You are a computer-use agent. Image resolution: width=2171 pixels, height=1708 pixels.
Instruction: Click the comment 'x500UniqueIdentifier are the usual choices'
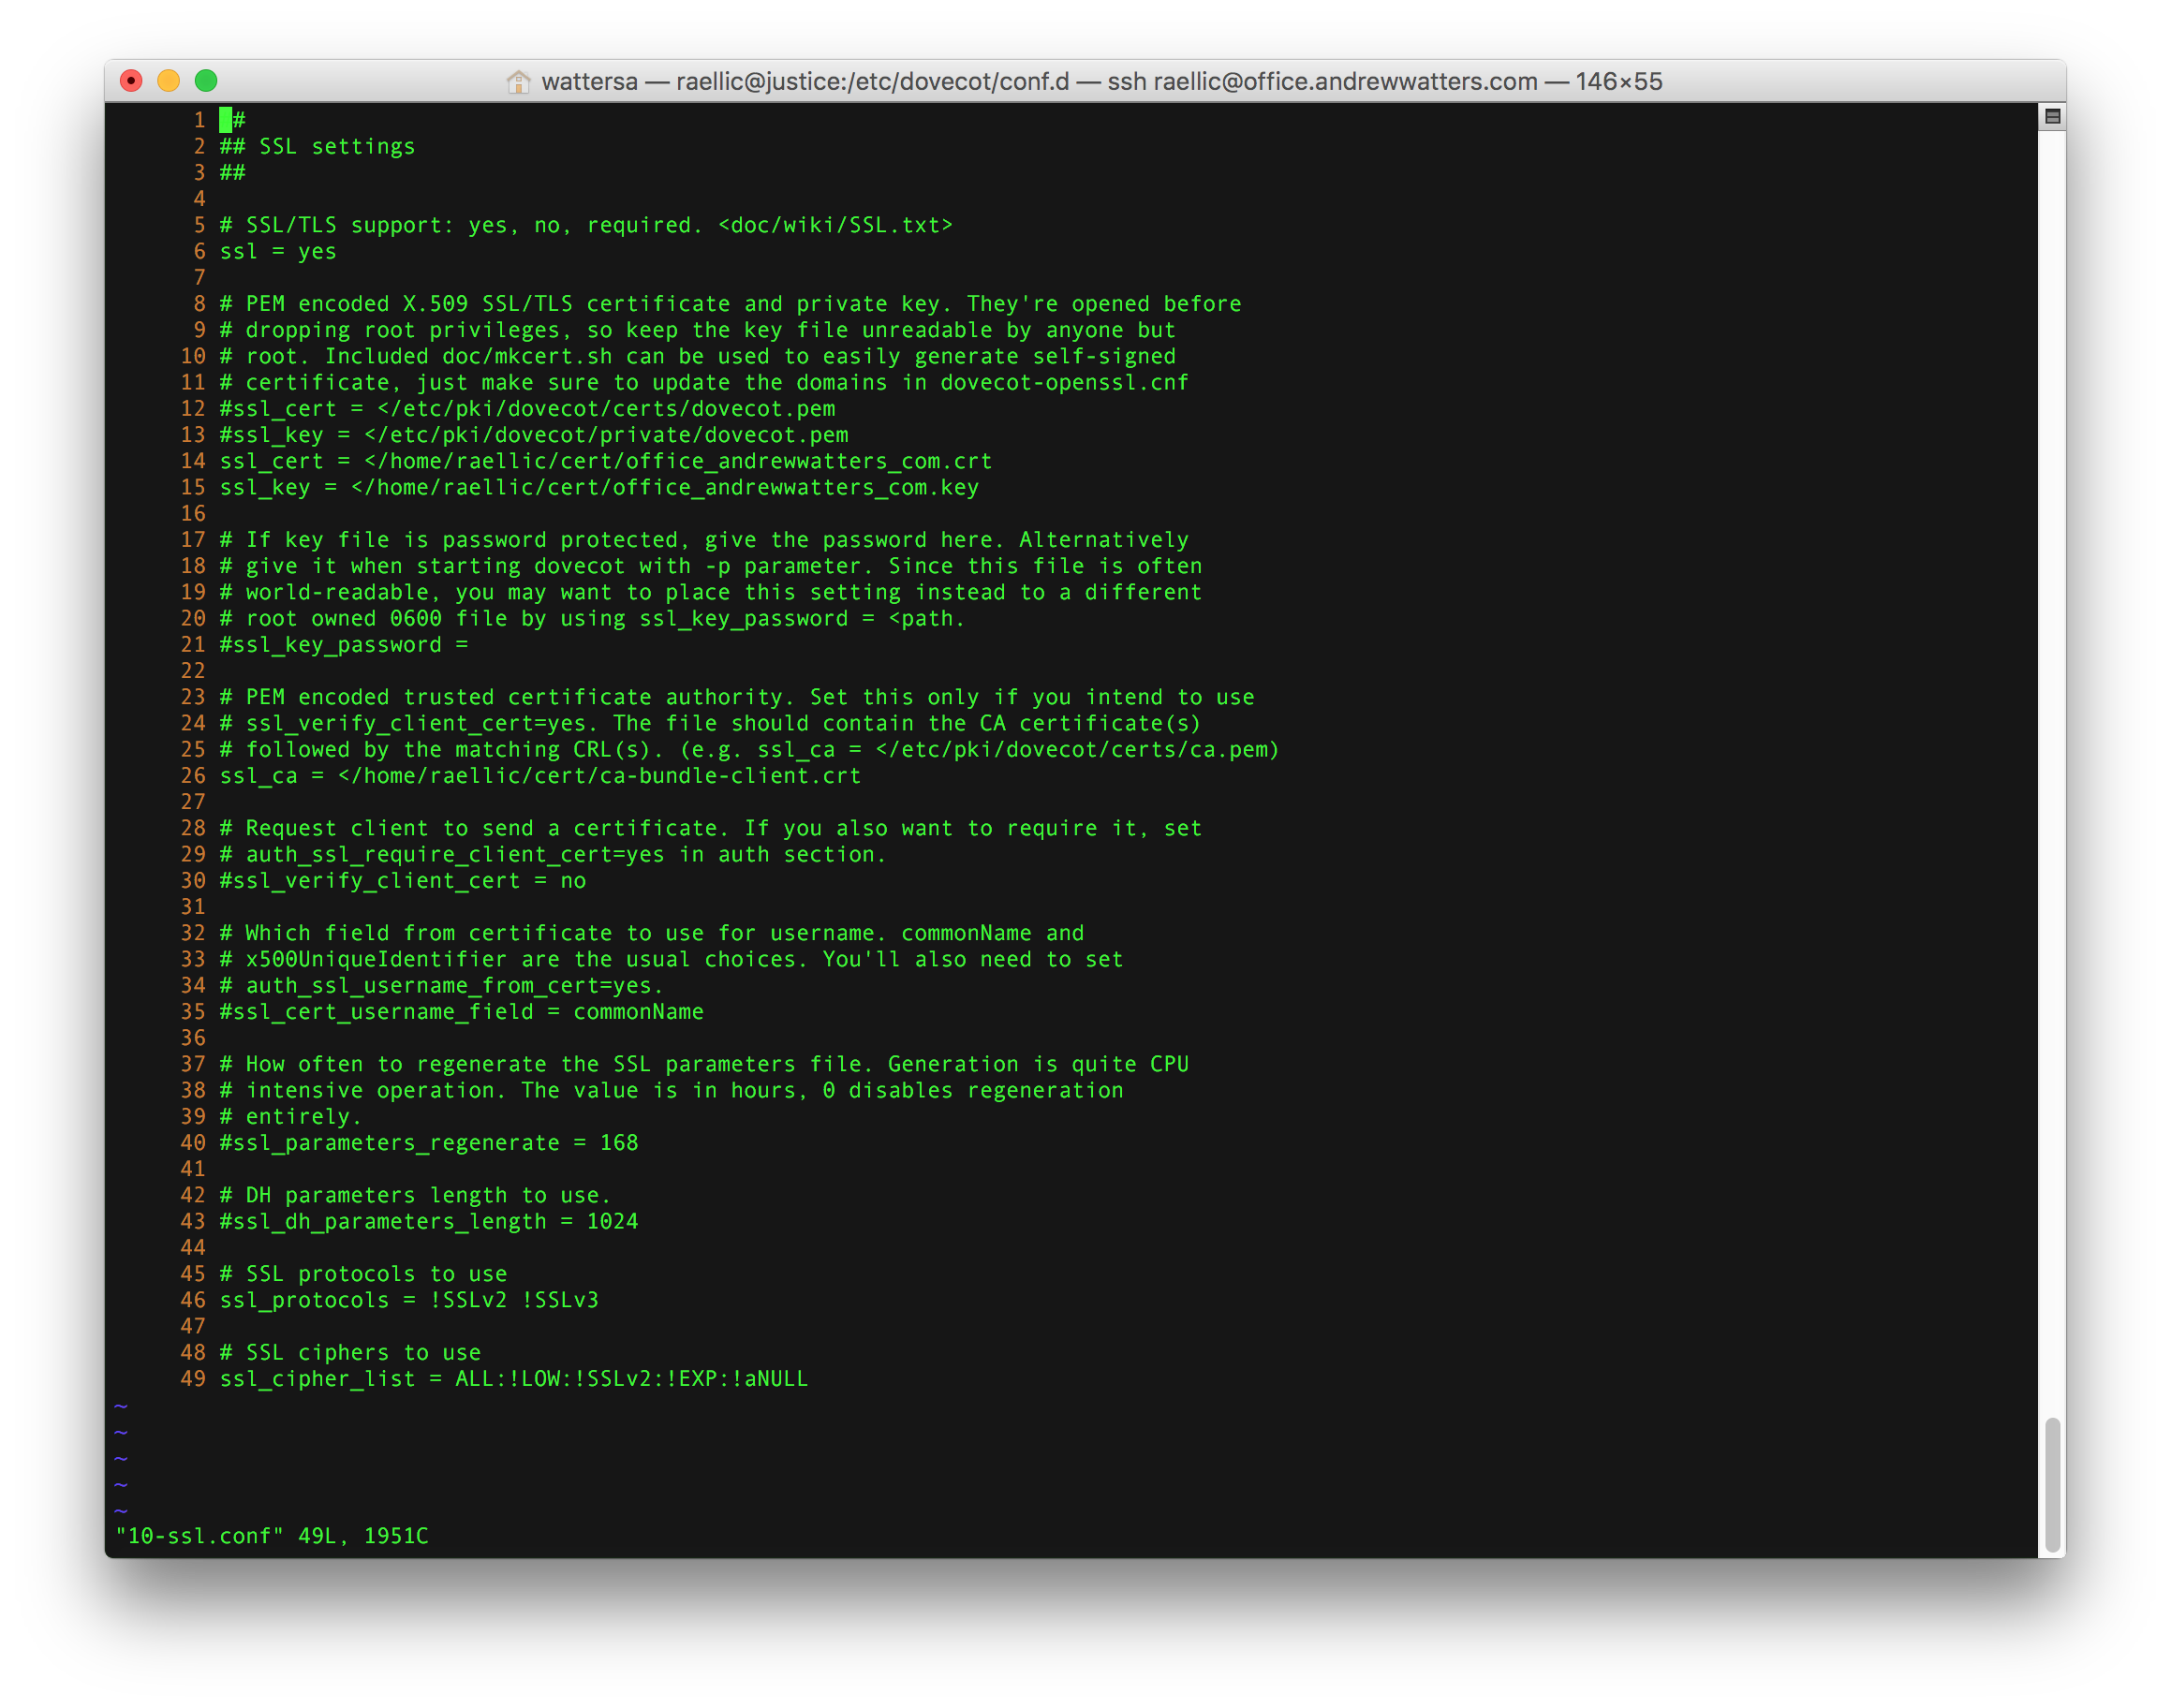672,960
